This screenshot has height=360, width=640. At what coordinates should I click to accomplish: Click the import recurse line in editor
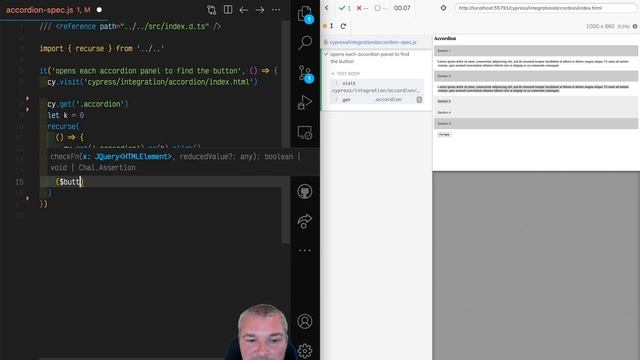(x=102, y=49)
